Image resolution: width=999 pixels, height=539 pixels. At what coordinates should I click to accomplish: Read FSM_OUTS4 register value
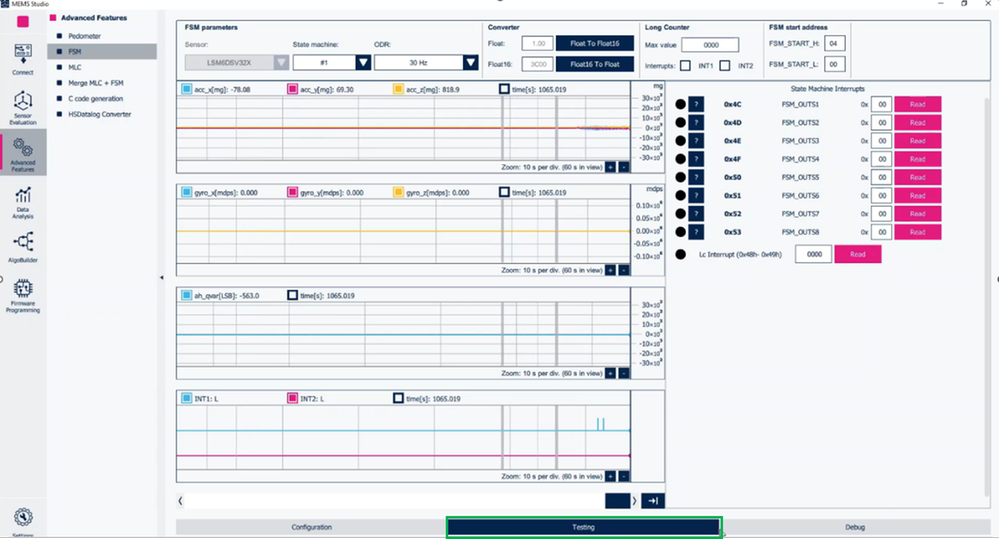click(917, 159)
